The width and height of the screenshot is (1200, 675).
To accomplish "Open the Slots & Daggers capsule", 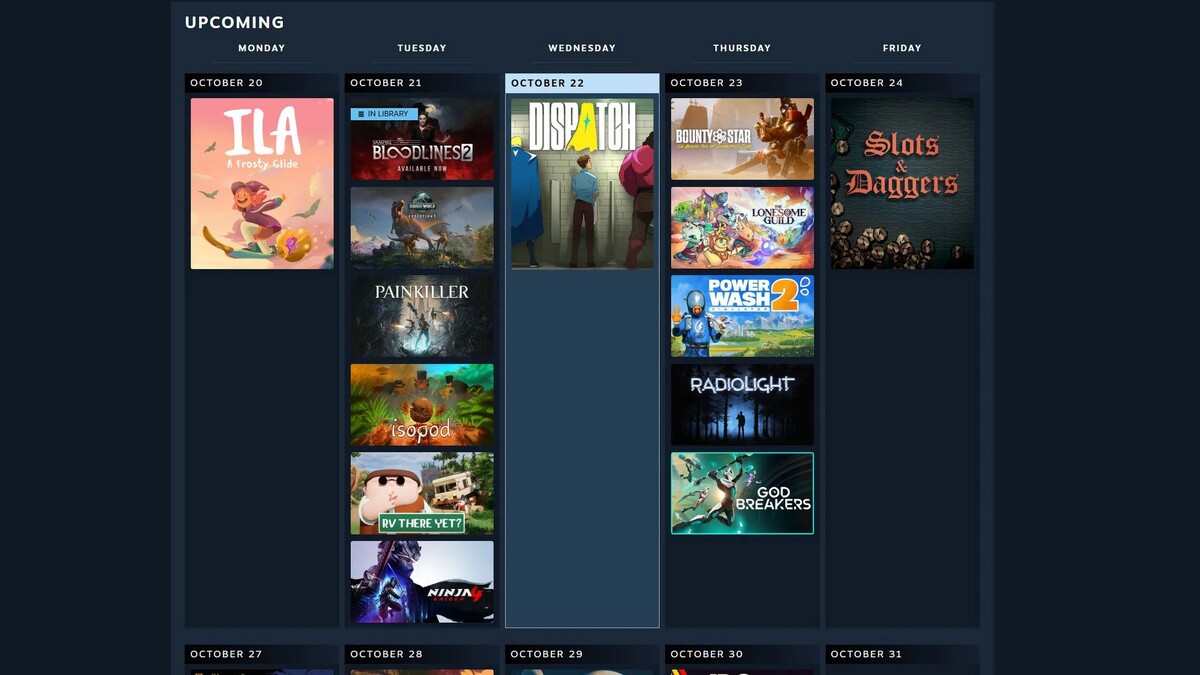I will click(x=901, y=182).
